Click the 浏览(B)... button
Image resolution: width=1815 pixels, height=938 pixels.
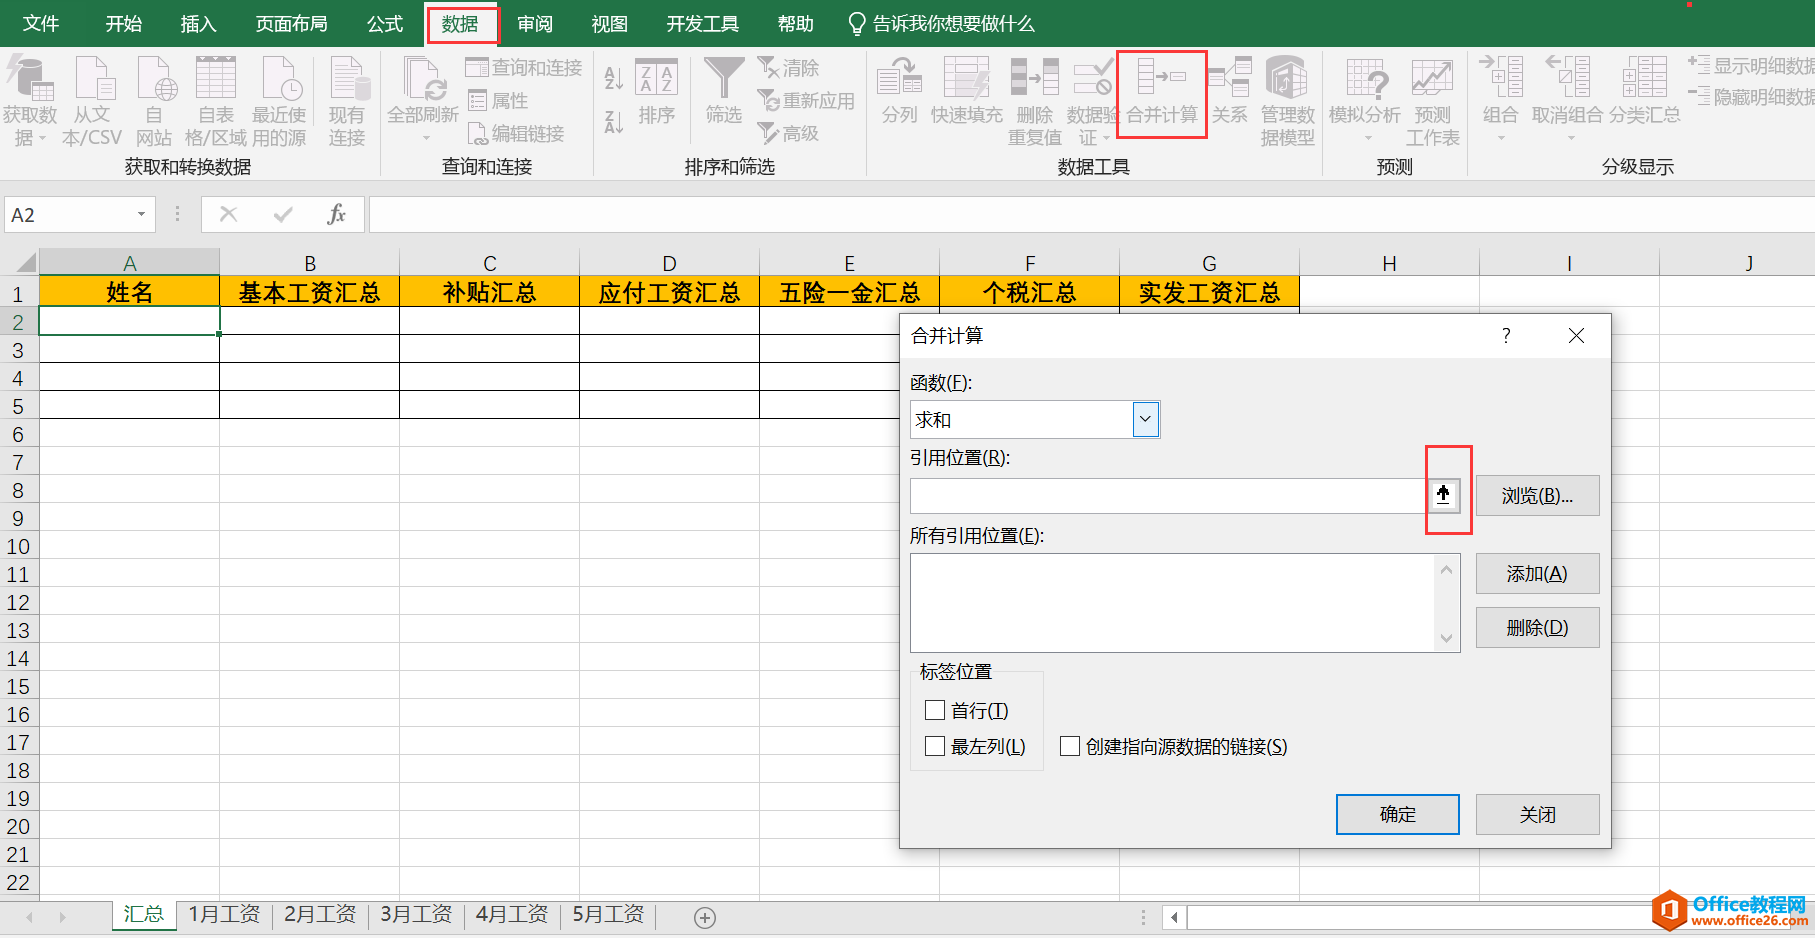(x=1537, y=495)
